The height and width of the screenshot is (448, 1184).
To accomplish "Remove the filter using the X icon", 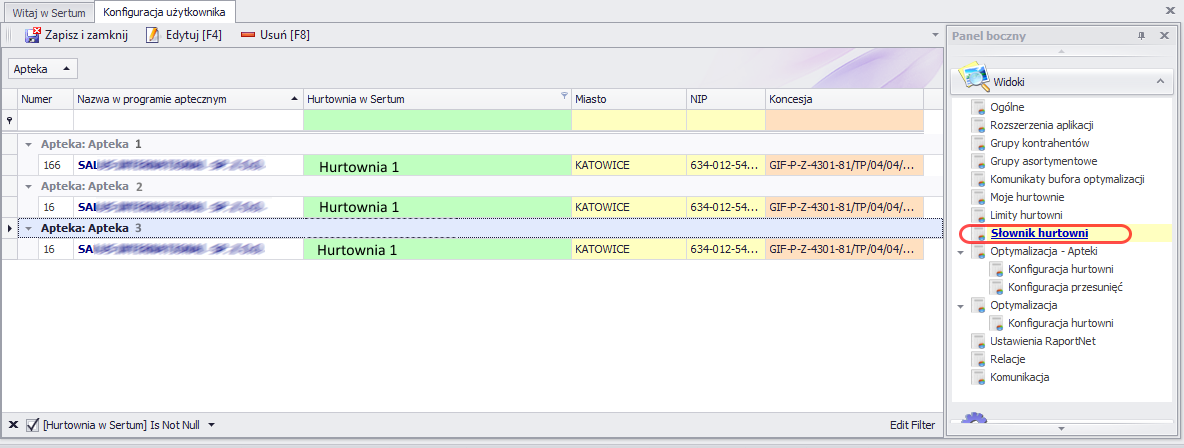I will click(12, 425).
